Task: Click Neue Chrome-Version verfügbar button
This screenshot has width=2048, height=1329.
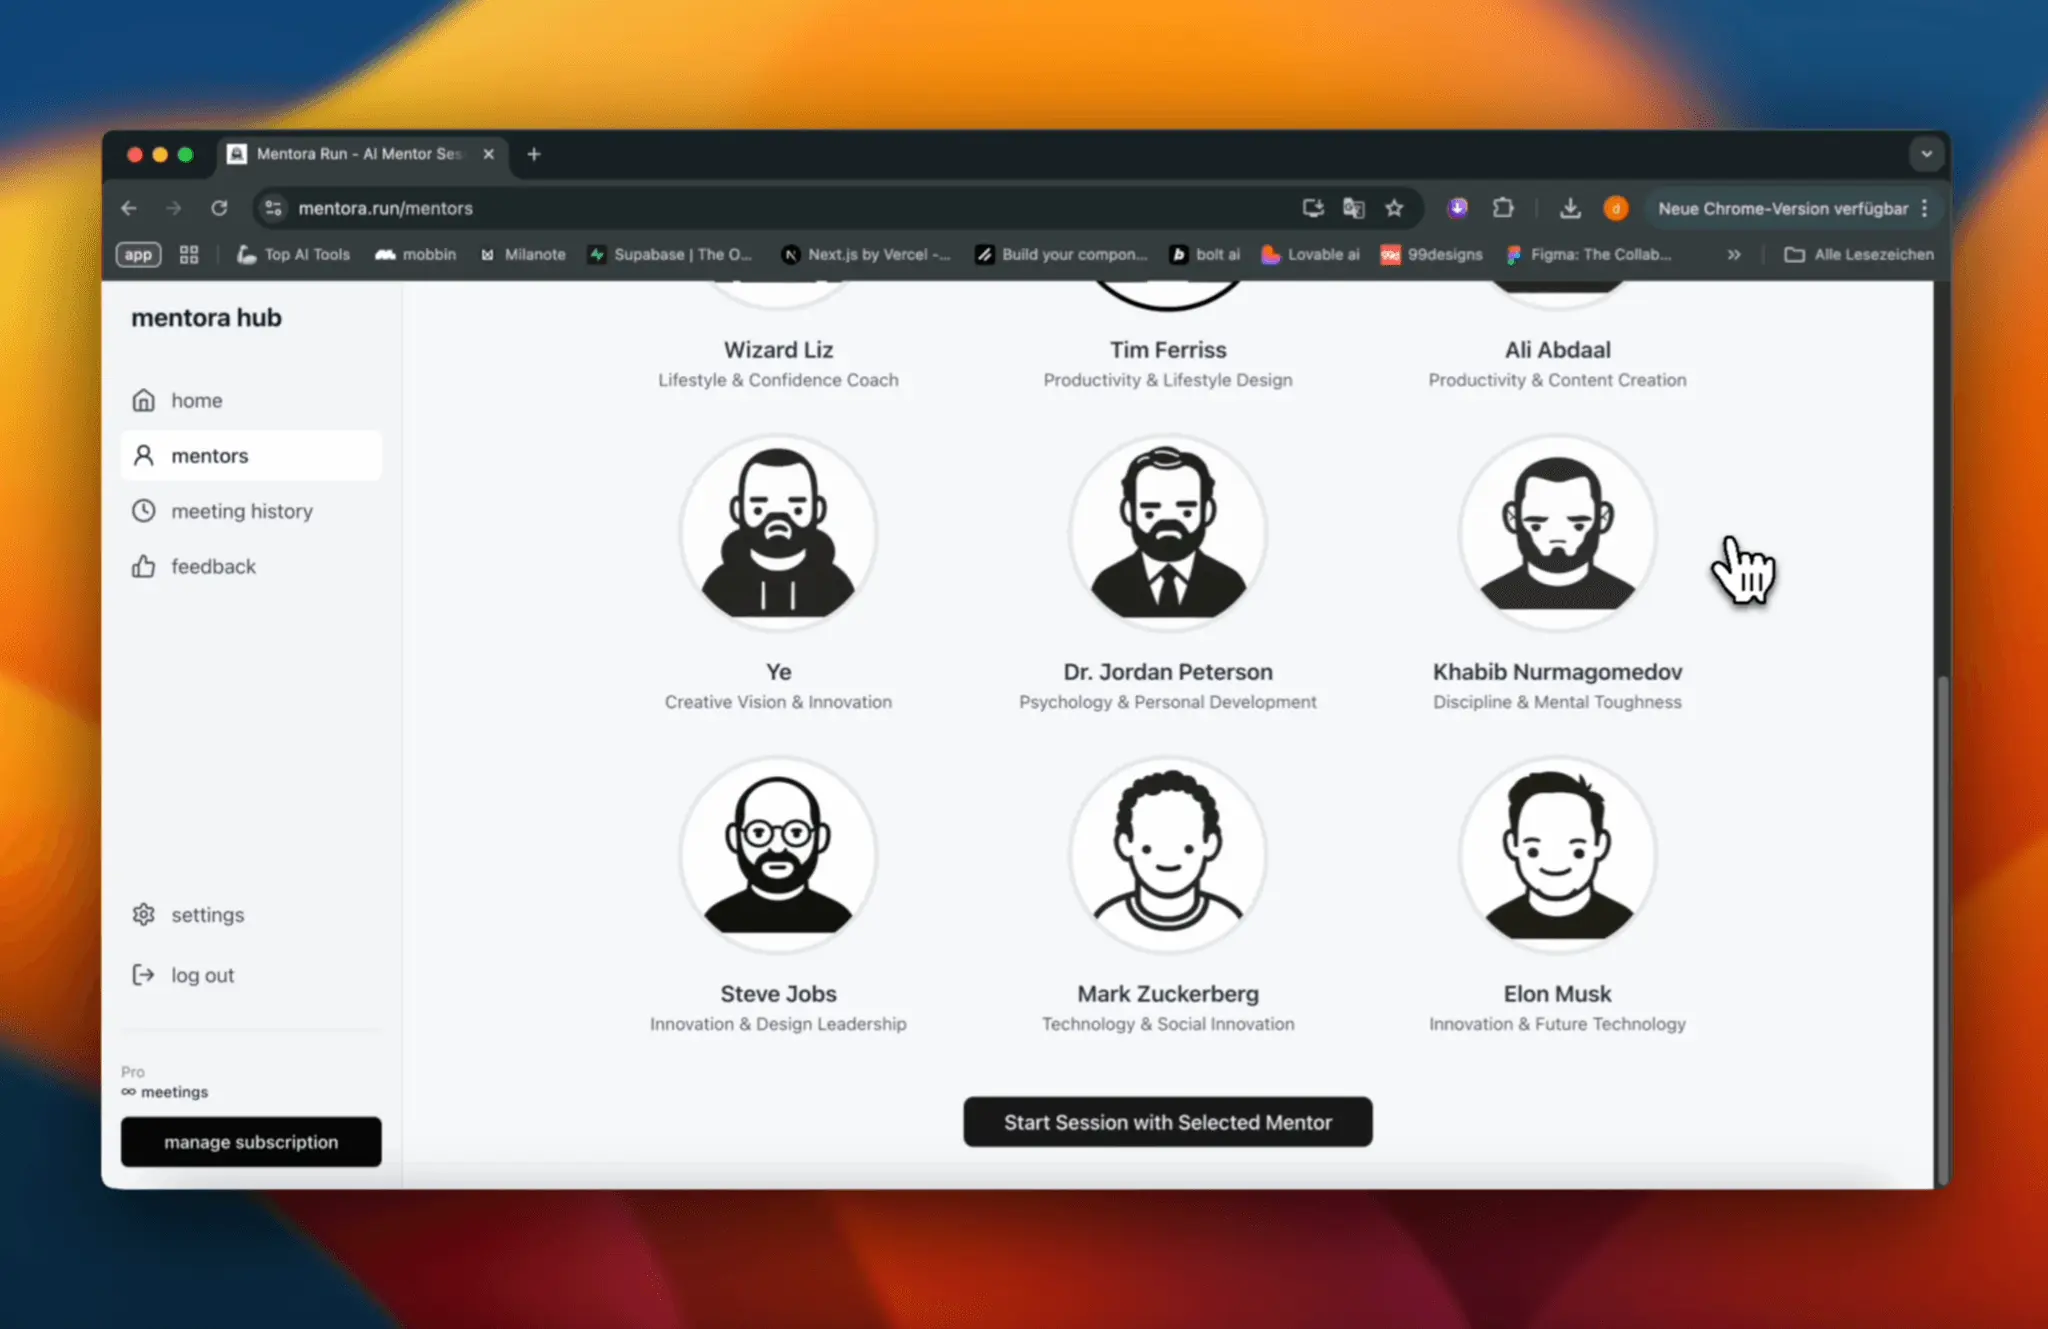Action: tap(1783, 208)
